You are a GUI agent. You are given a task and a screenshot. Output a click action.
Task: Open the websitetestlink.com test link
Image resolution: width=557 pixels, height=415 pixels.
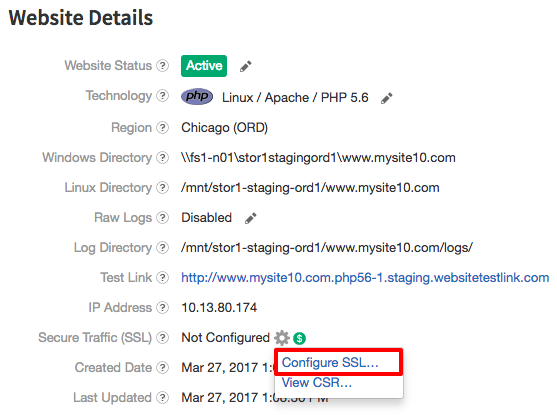(x=365, y=277)
